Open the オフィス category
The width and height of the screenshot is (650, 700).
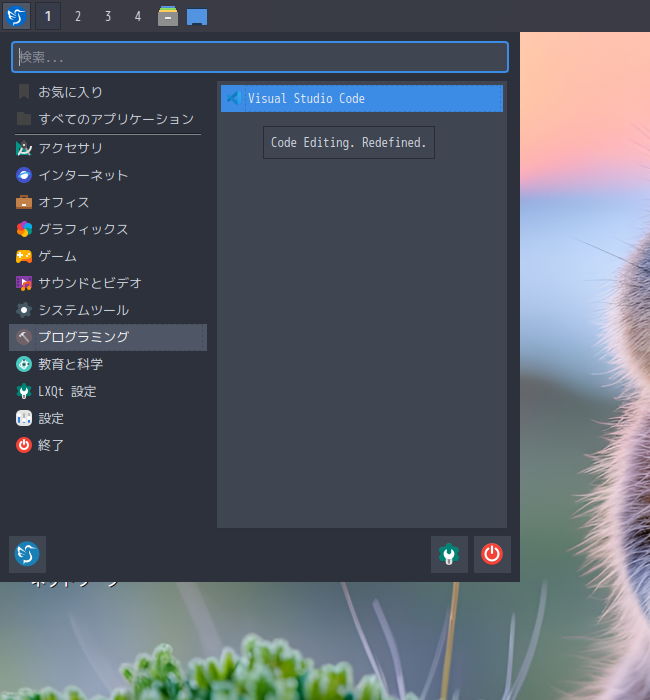click(108, 202)
